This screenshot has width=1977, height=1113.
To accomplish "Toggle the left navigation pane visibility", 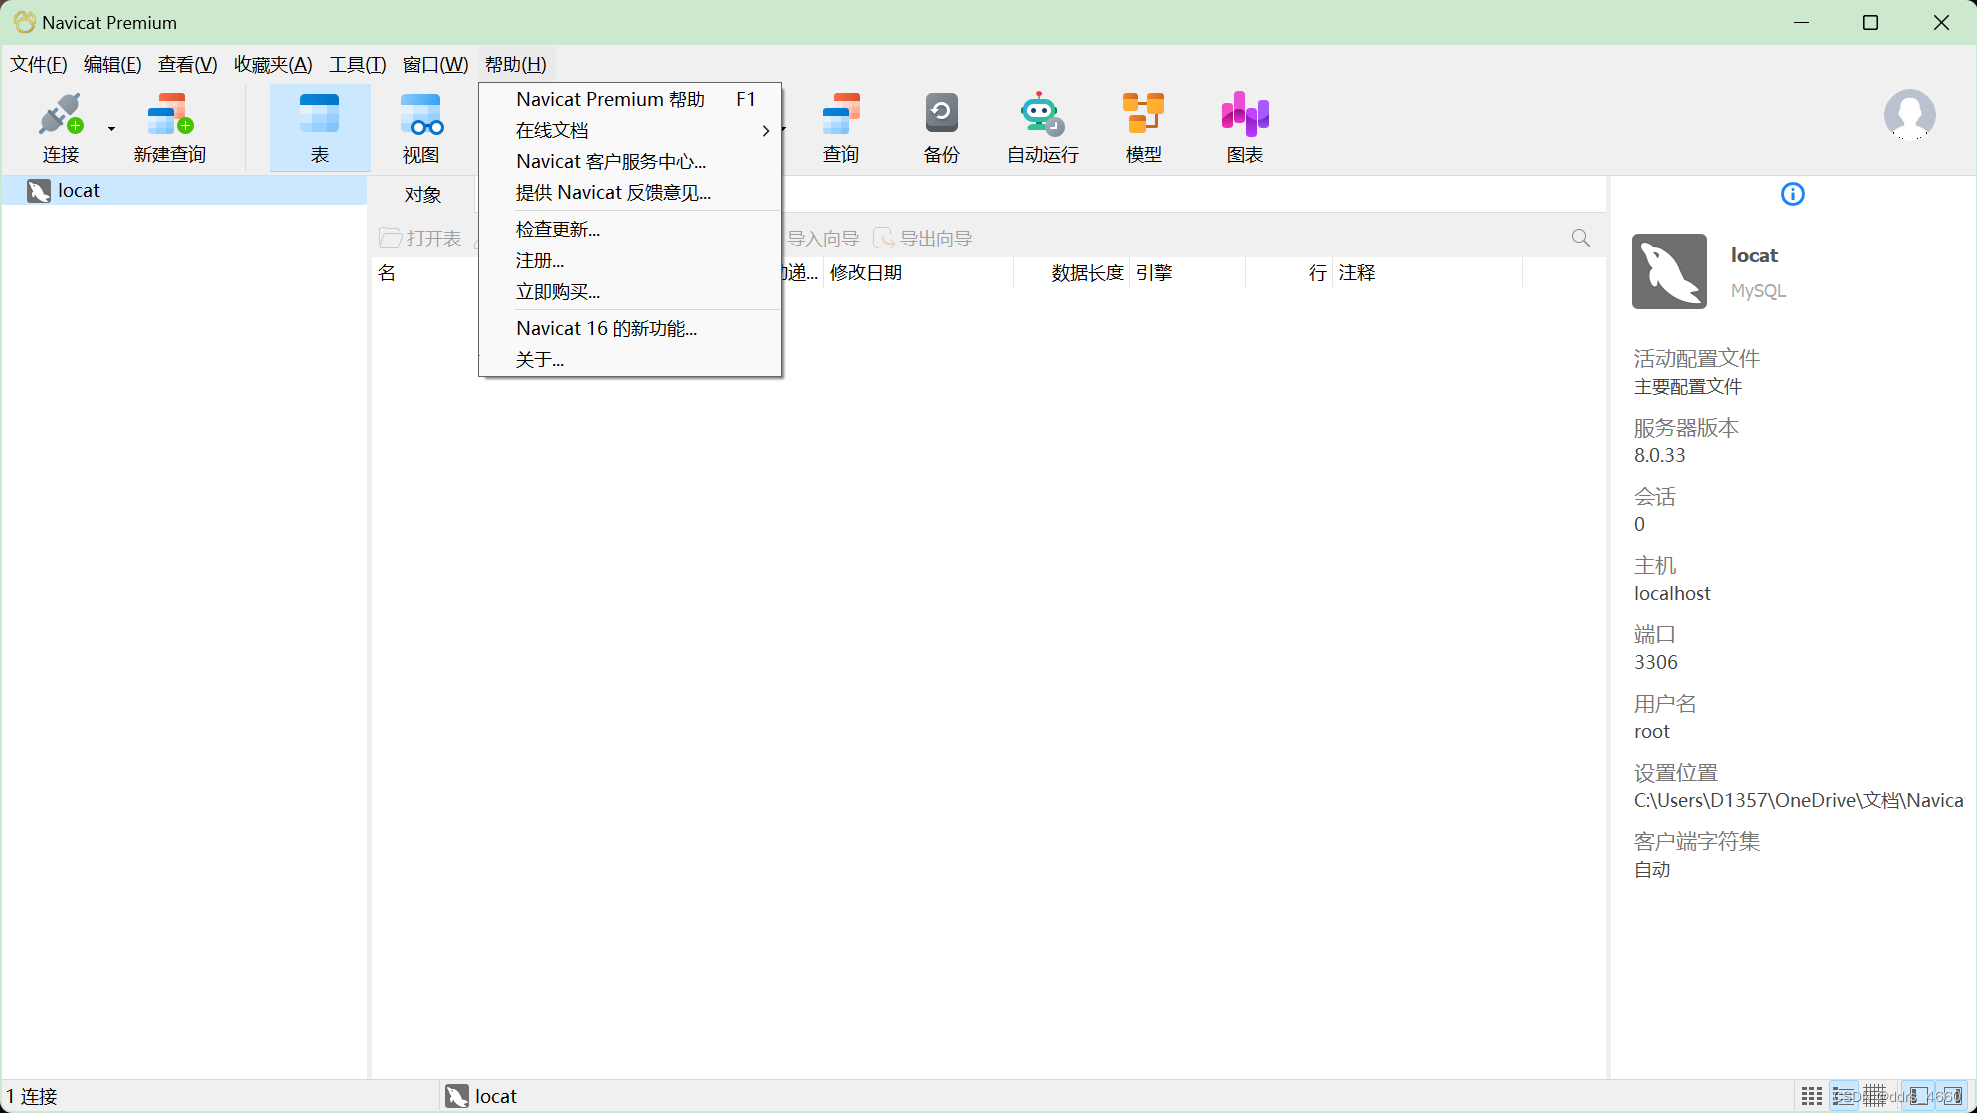I will pyautogui.click(x=1918, y=1096).
